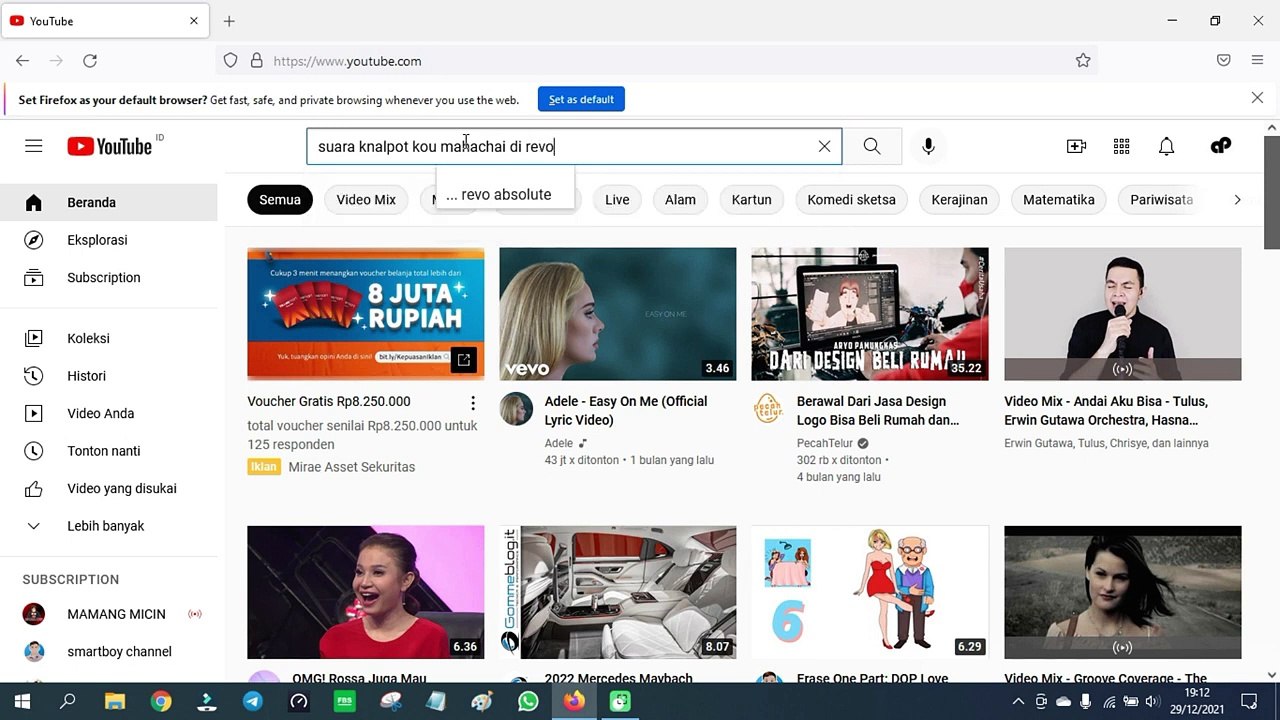Select the Pariwisata chip
The height and width of the screenshot is (720, 1280).
1161,200
